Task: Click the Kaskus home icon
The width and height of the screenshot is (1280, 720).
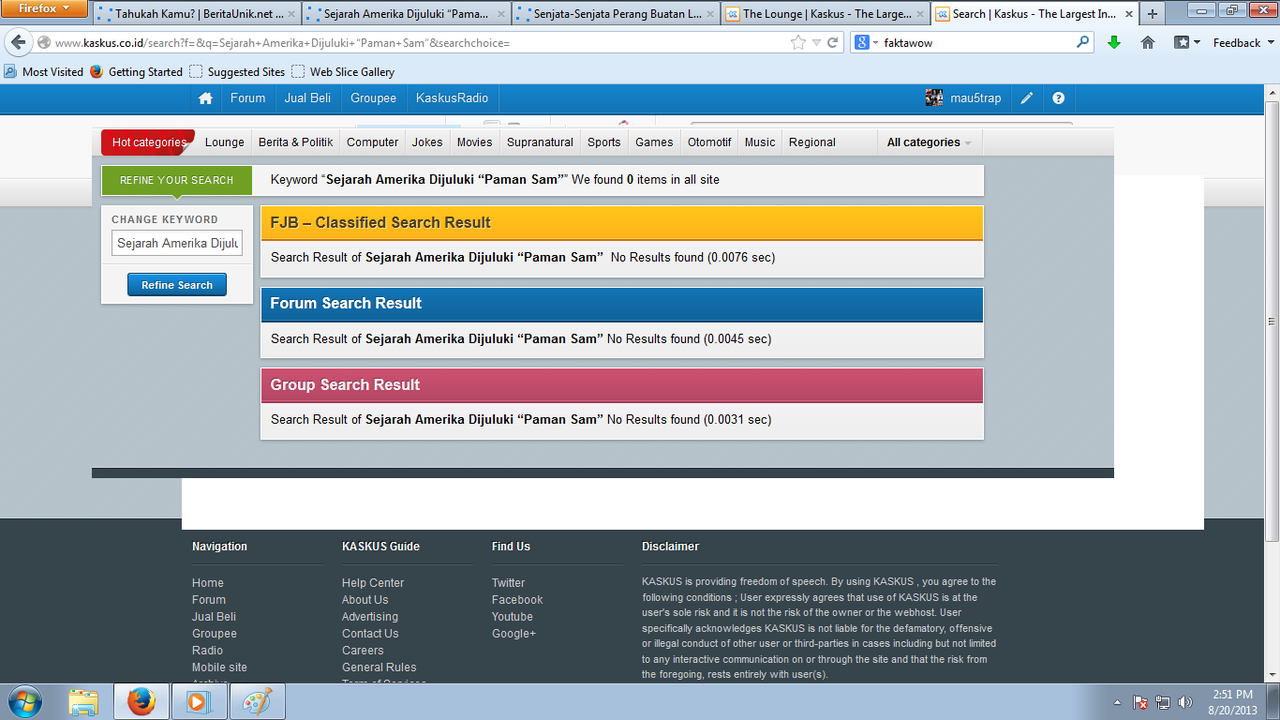Action: point(206,98)
